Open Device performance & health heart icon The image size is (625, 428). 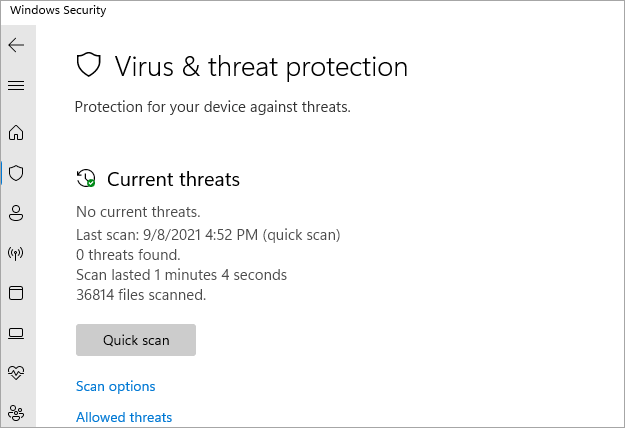tap(16, 372)
